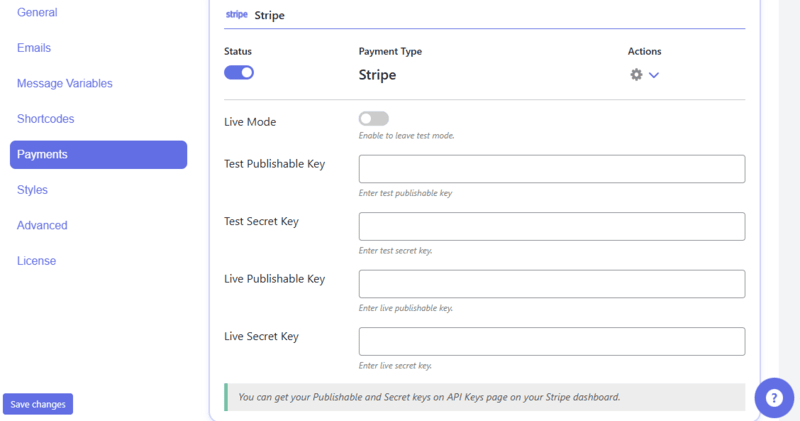This screenshot has height=421, width=800.
Task: Open Stripe settings gear icon
Action: click(x=636, y=75)
